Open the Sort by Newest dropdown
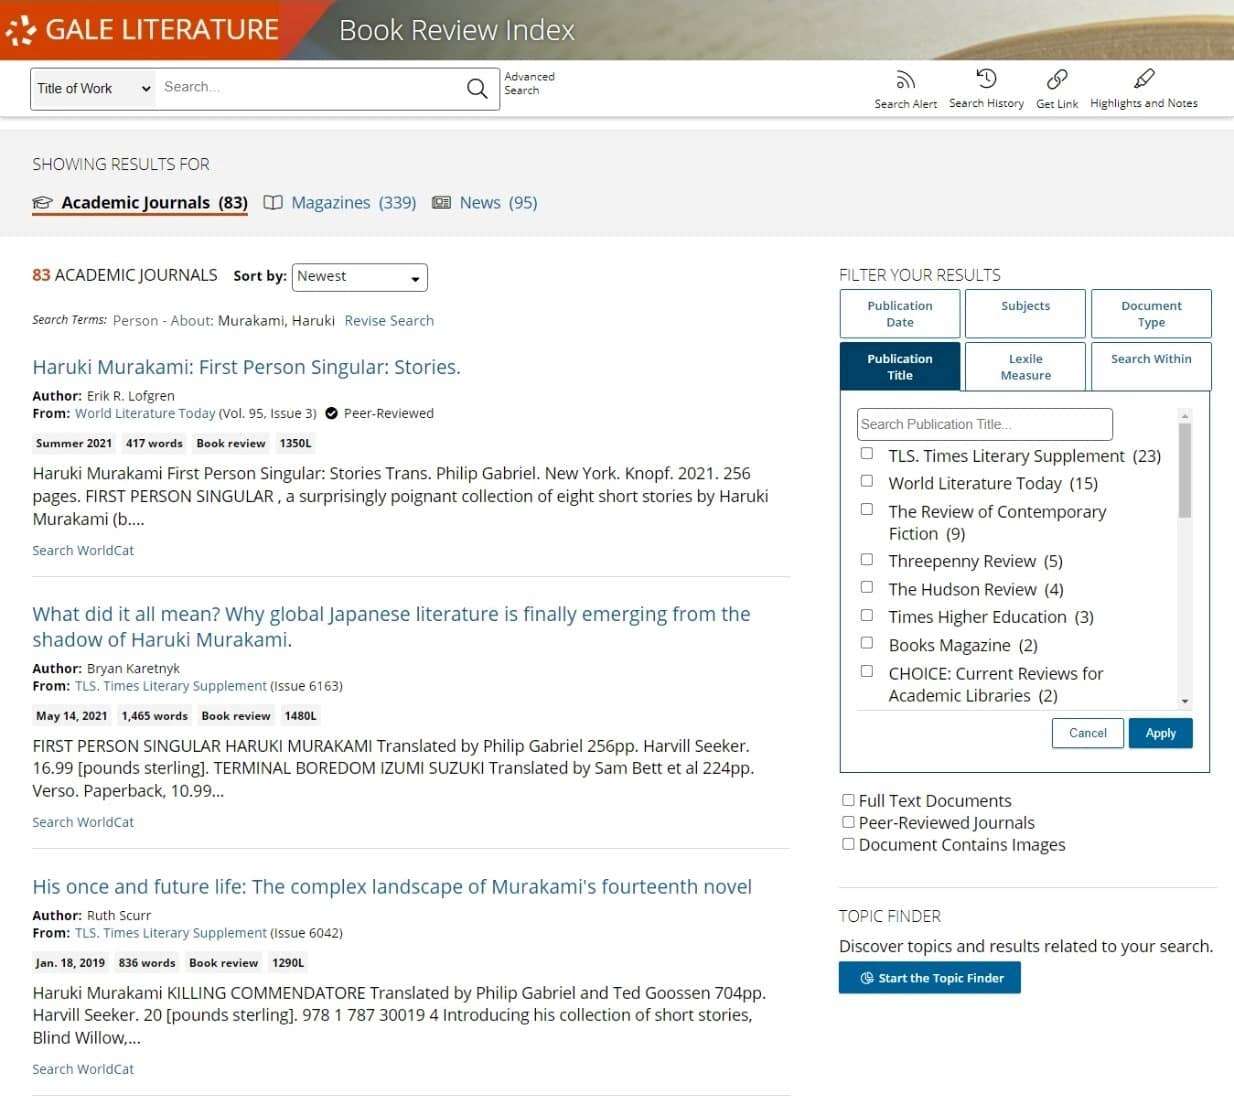This screenshot has width=1234, height=1110. coord(359,277)
